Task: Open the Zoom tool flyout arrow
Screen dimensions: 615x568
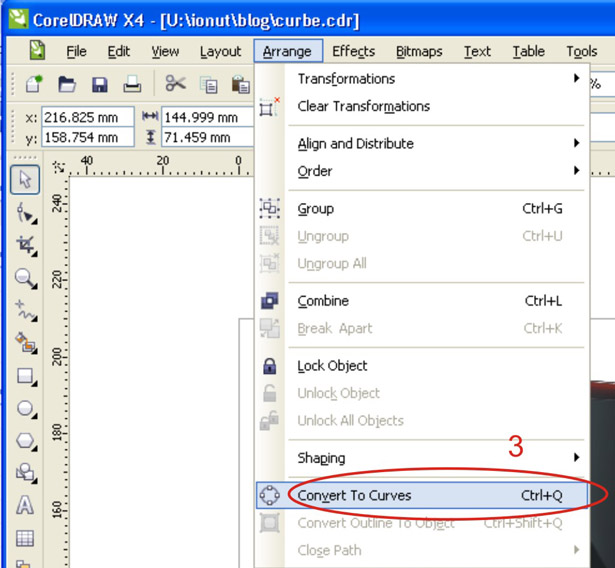Action: [35, 287]
